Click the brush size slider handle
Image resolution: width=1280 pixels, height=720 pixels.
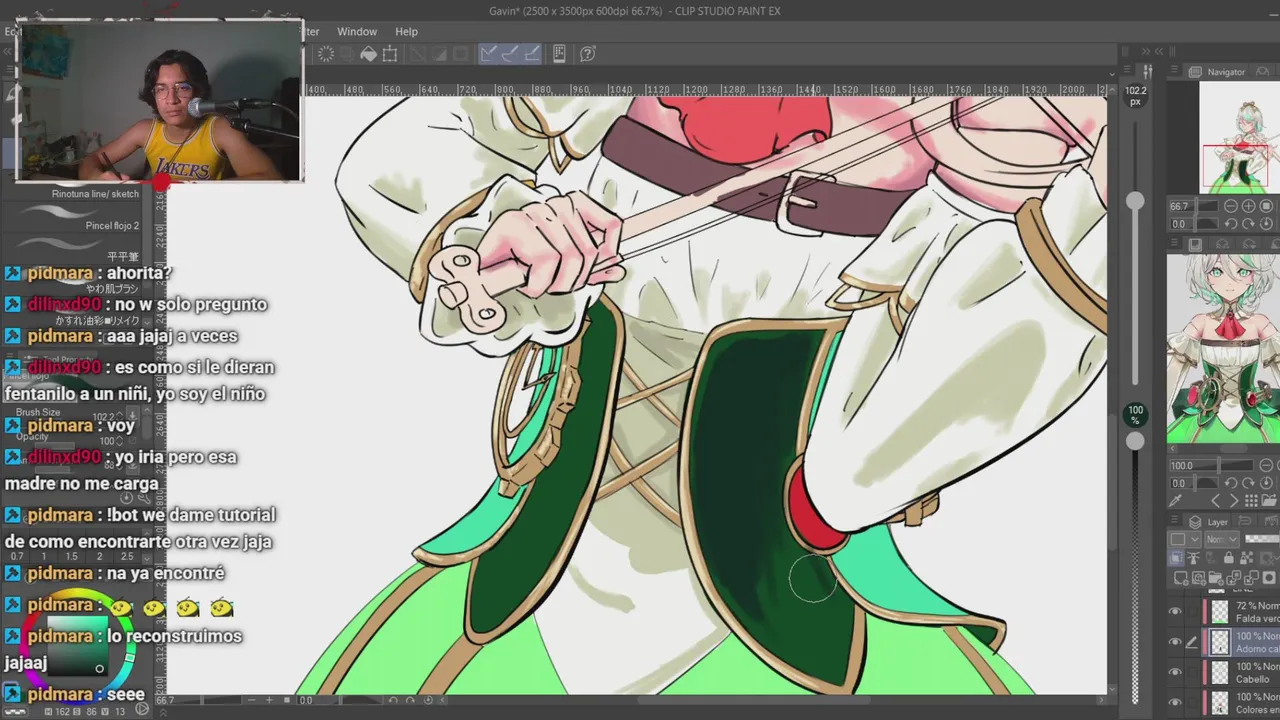click(x=1135, y=201)
